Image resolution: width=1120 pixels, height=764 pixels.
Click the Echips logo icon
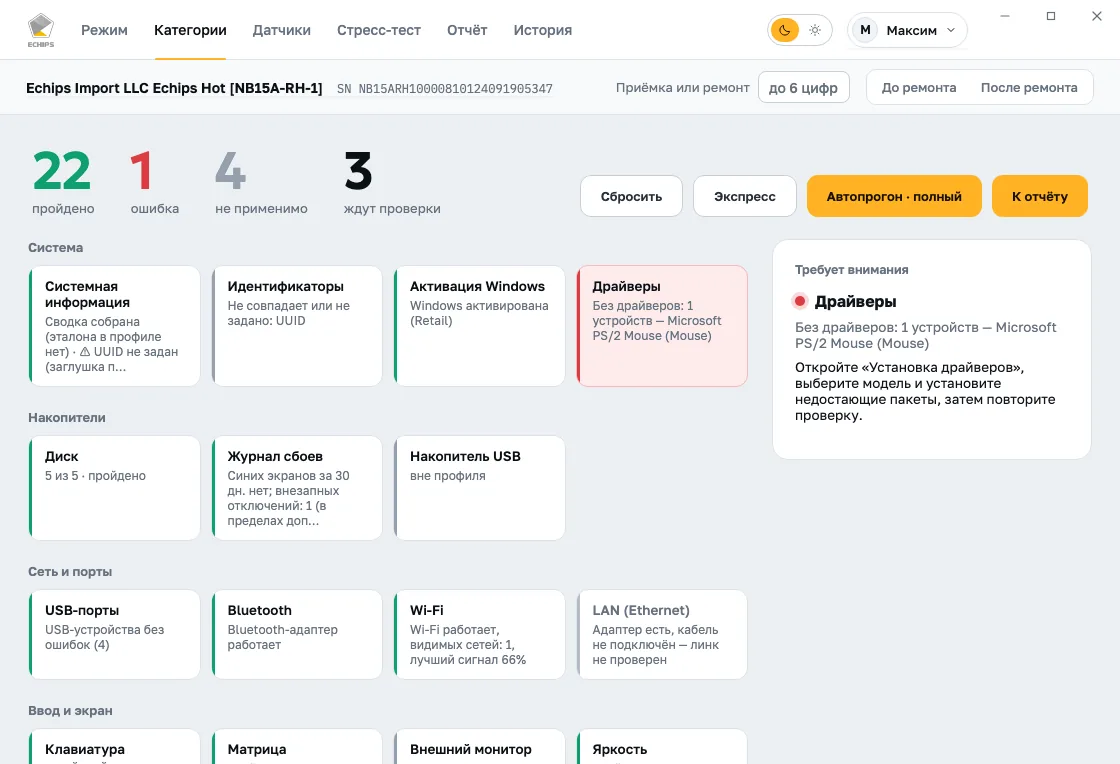pyautogui.click(x=41, y=30)
